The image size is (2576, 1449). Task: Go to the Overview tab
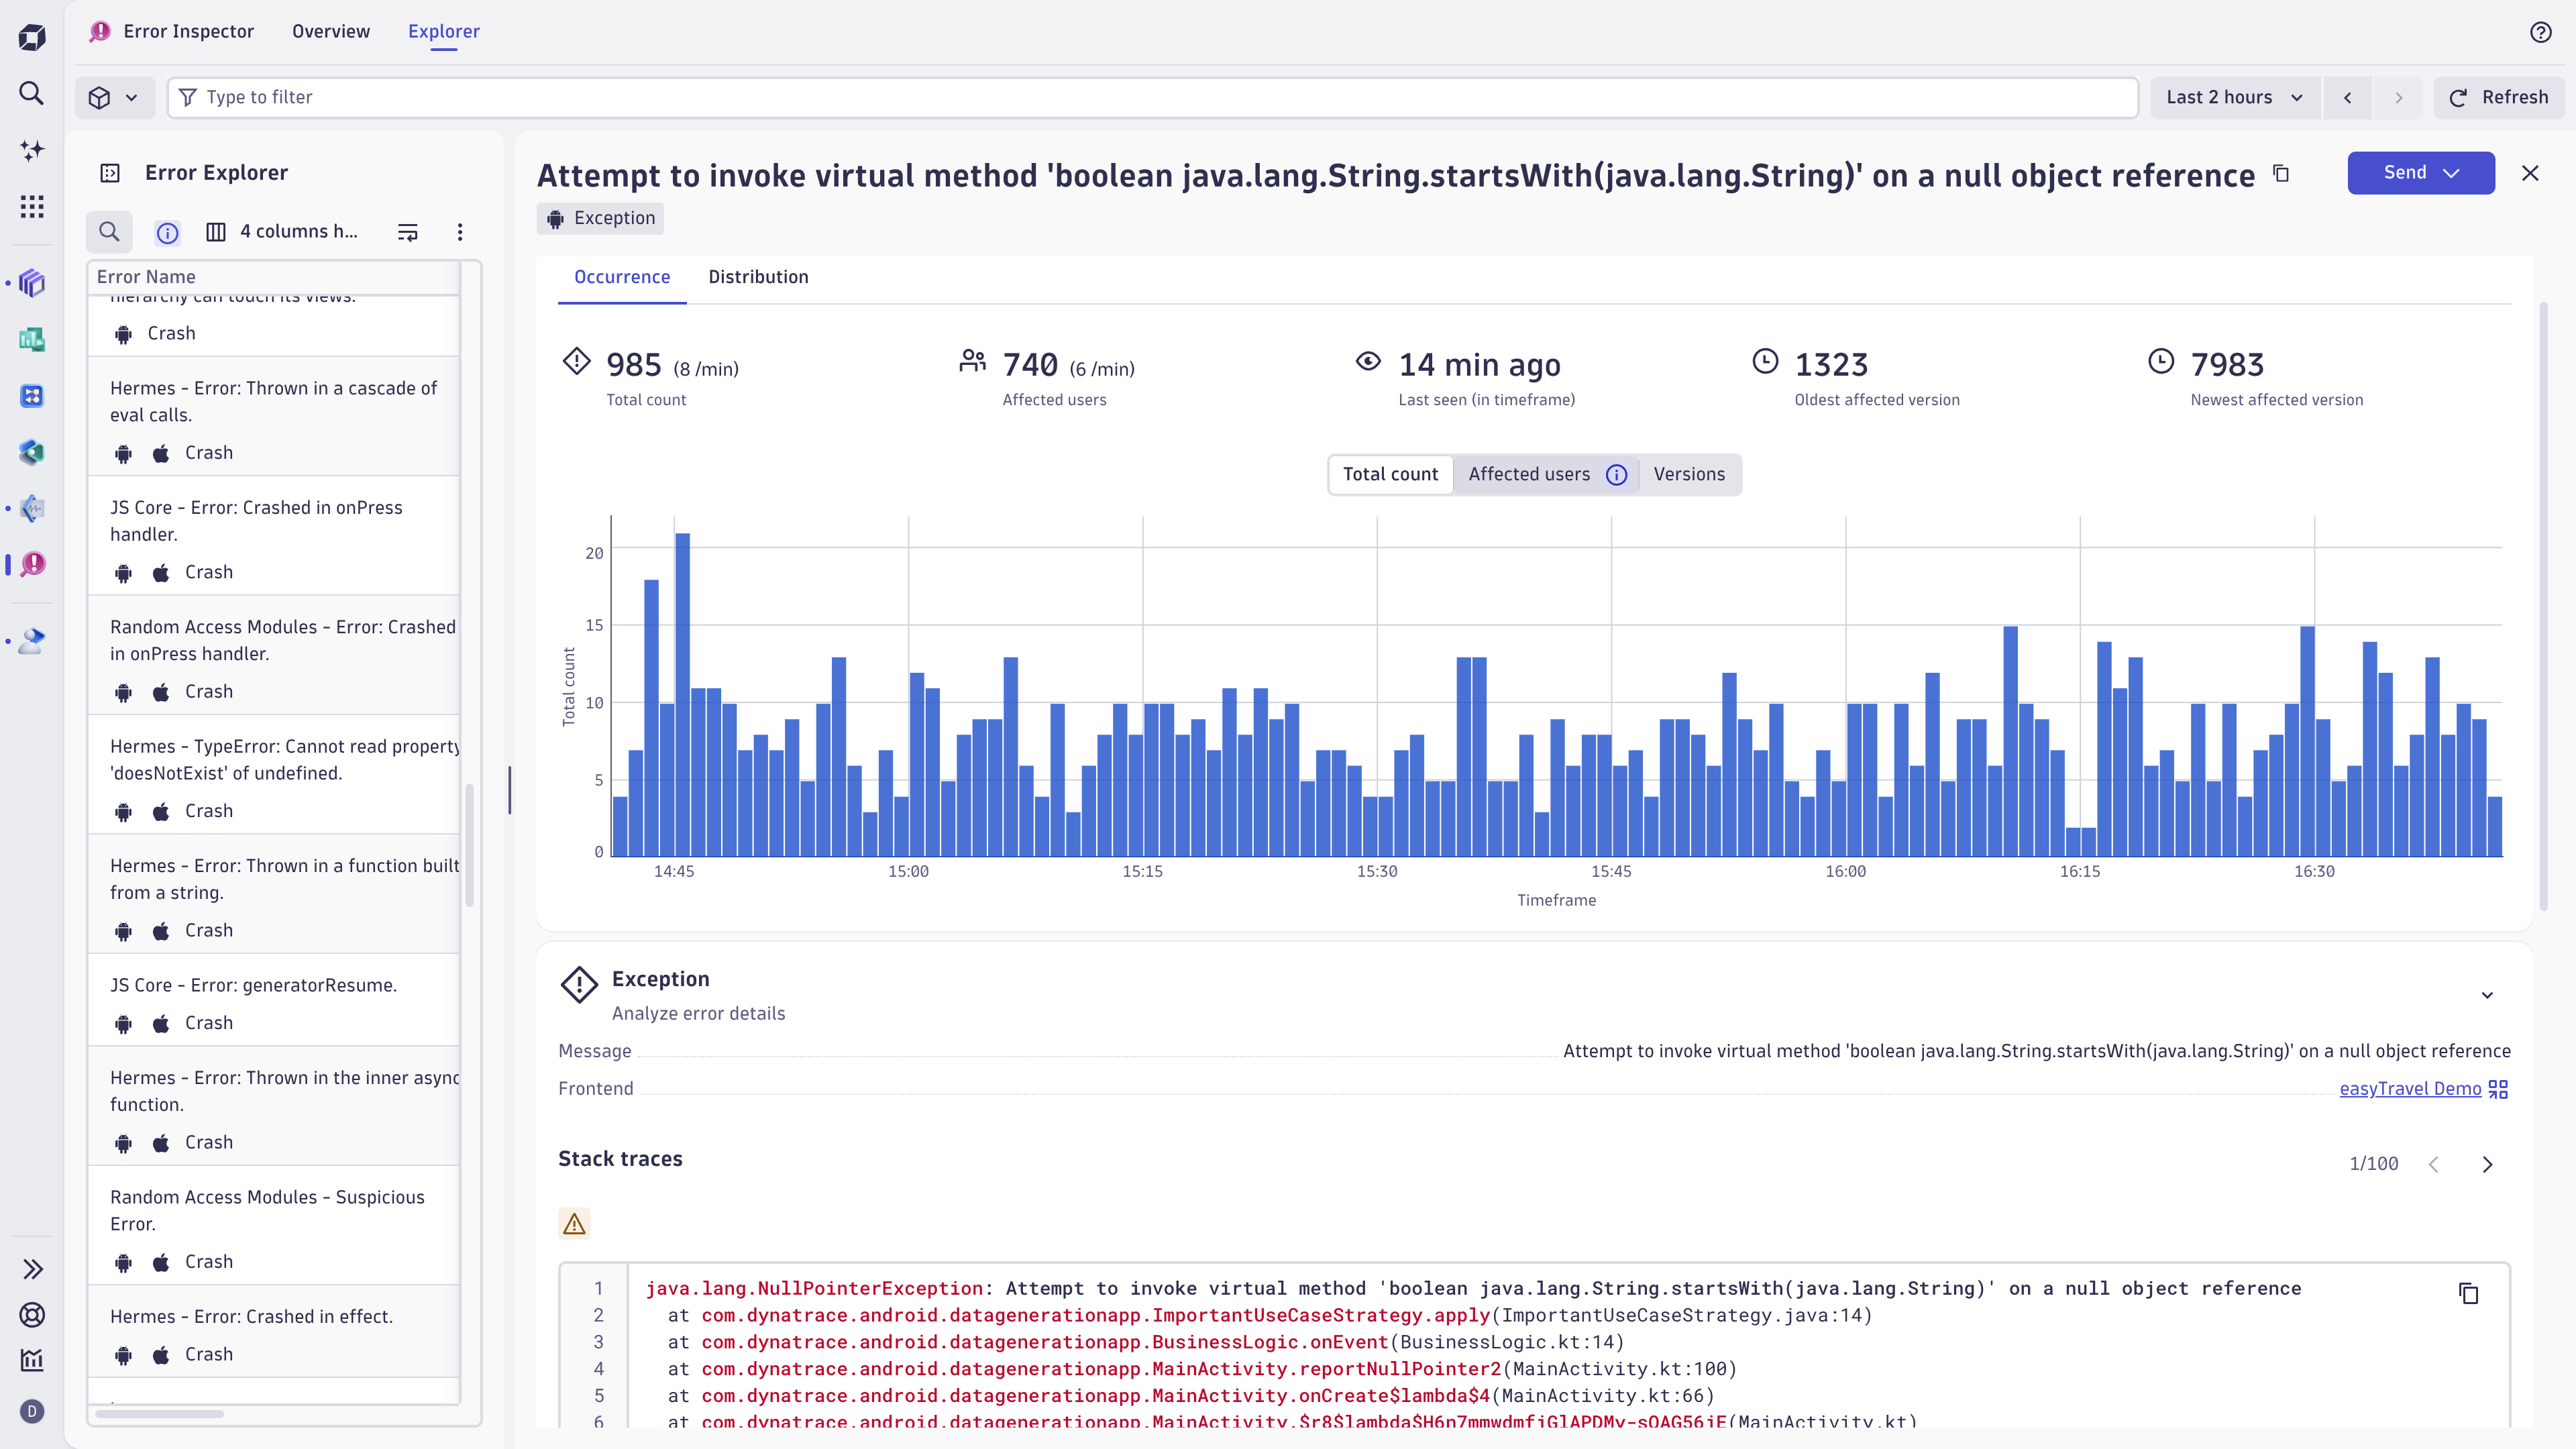point(330,31)
